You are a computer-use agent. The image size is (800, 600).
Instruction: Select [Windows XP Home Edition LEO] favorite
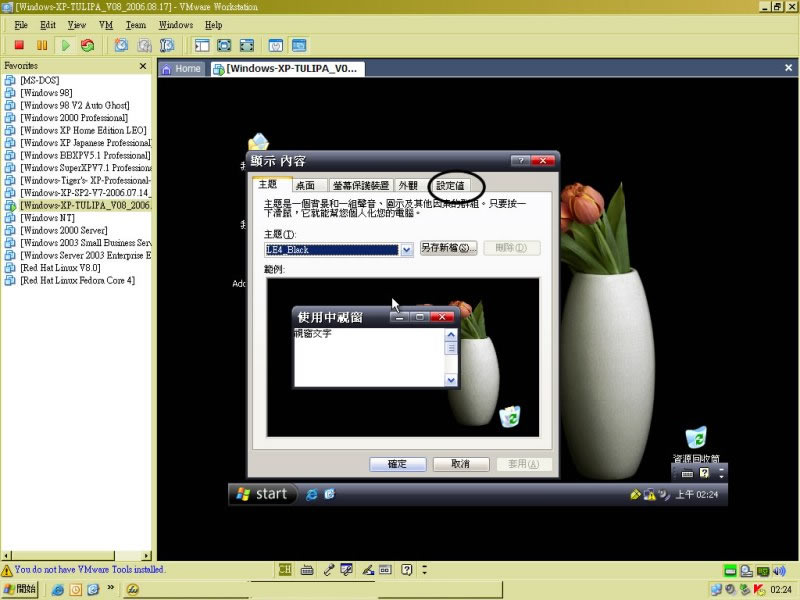[x=83, y=130]
